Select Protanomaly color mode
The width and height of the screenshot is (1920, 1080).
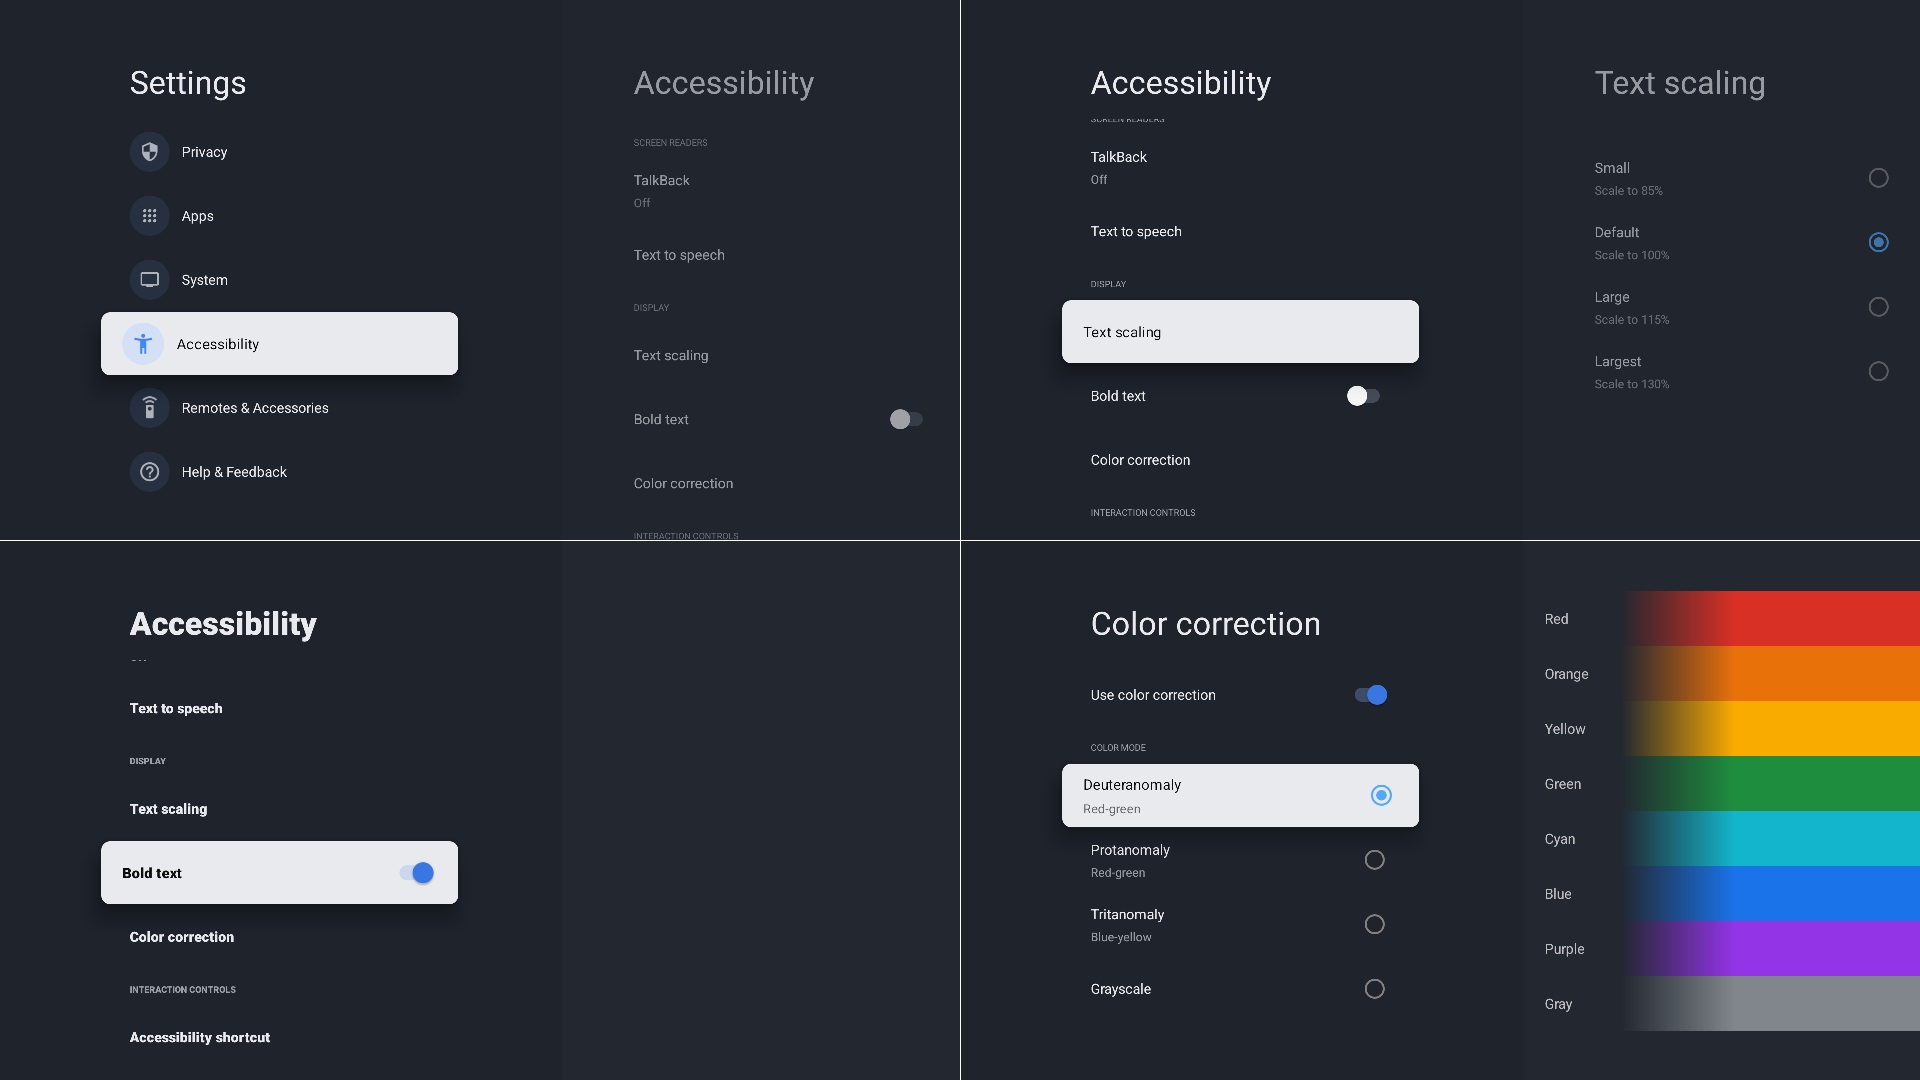click(1374, 860)
